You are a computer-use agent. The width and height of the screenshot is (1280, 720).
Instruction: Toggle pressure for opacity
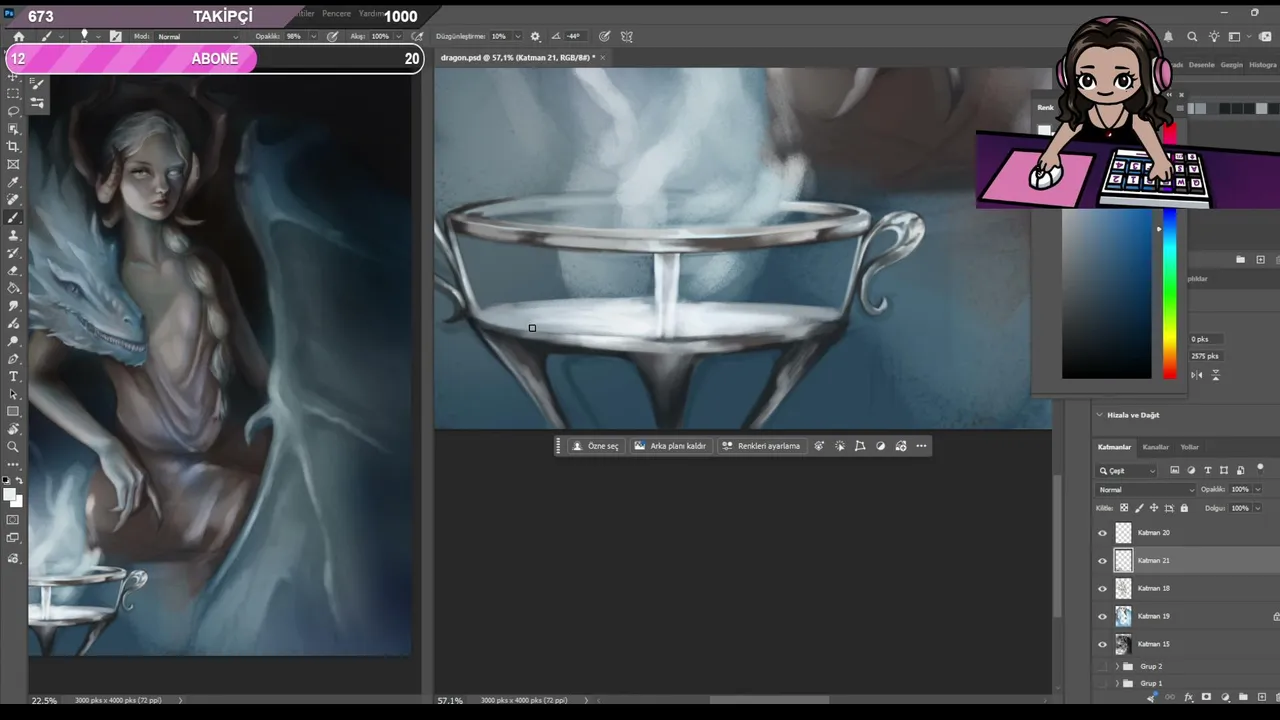tap(331, 37)
